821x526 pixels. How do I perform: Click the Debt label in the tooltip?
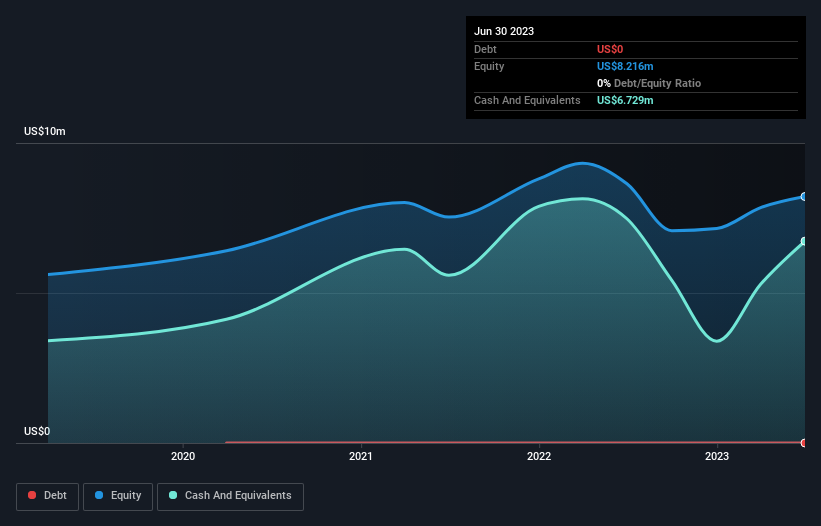(x=485, y=49)
